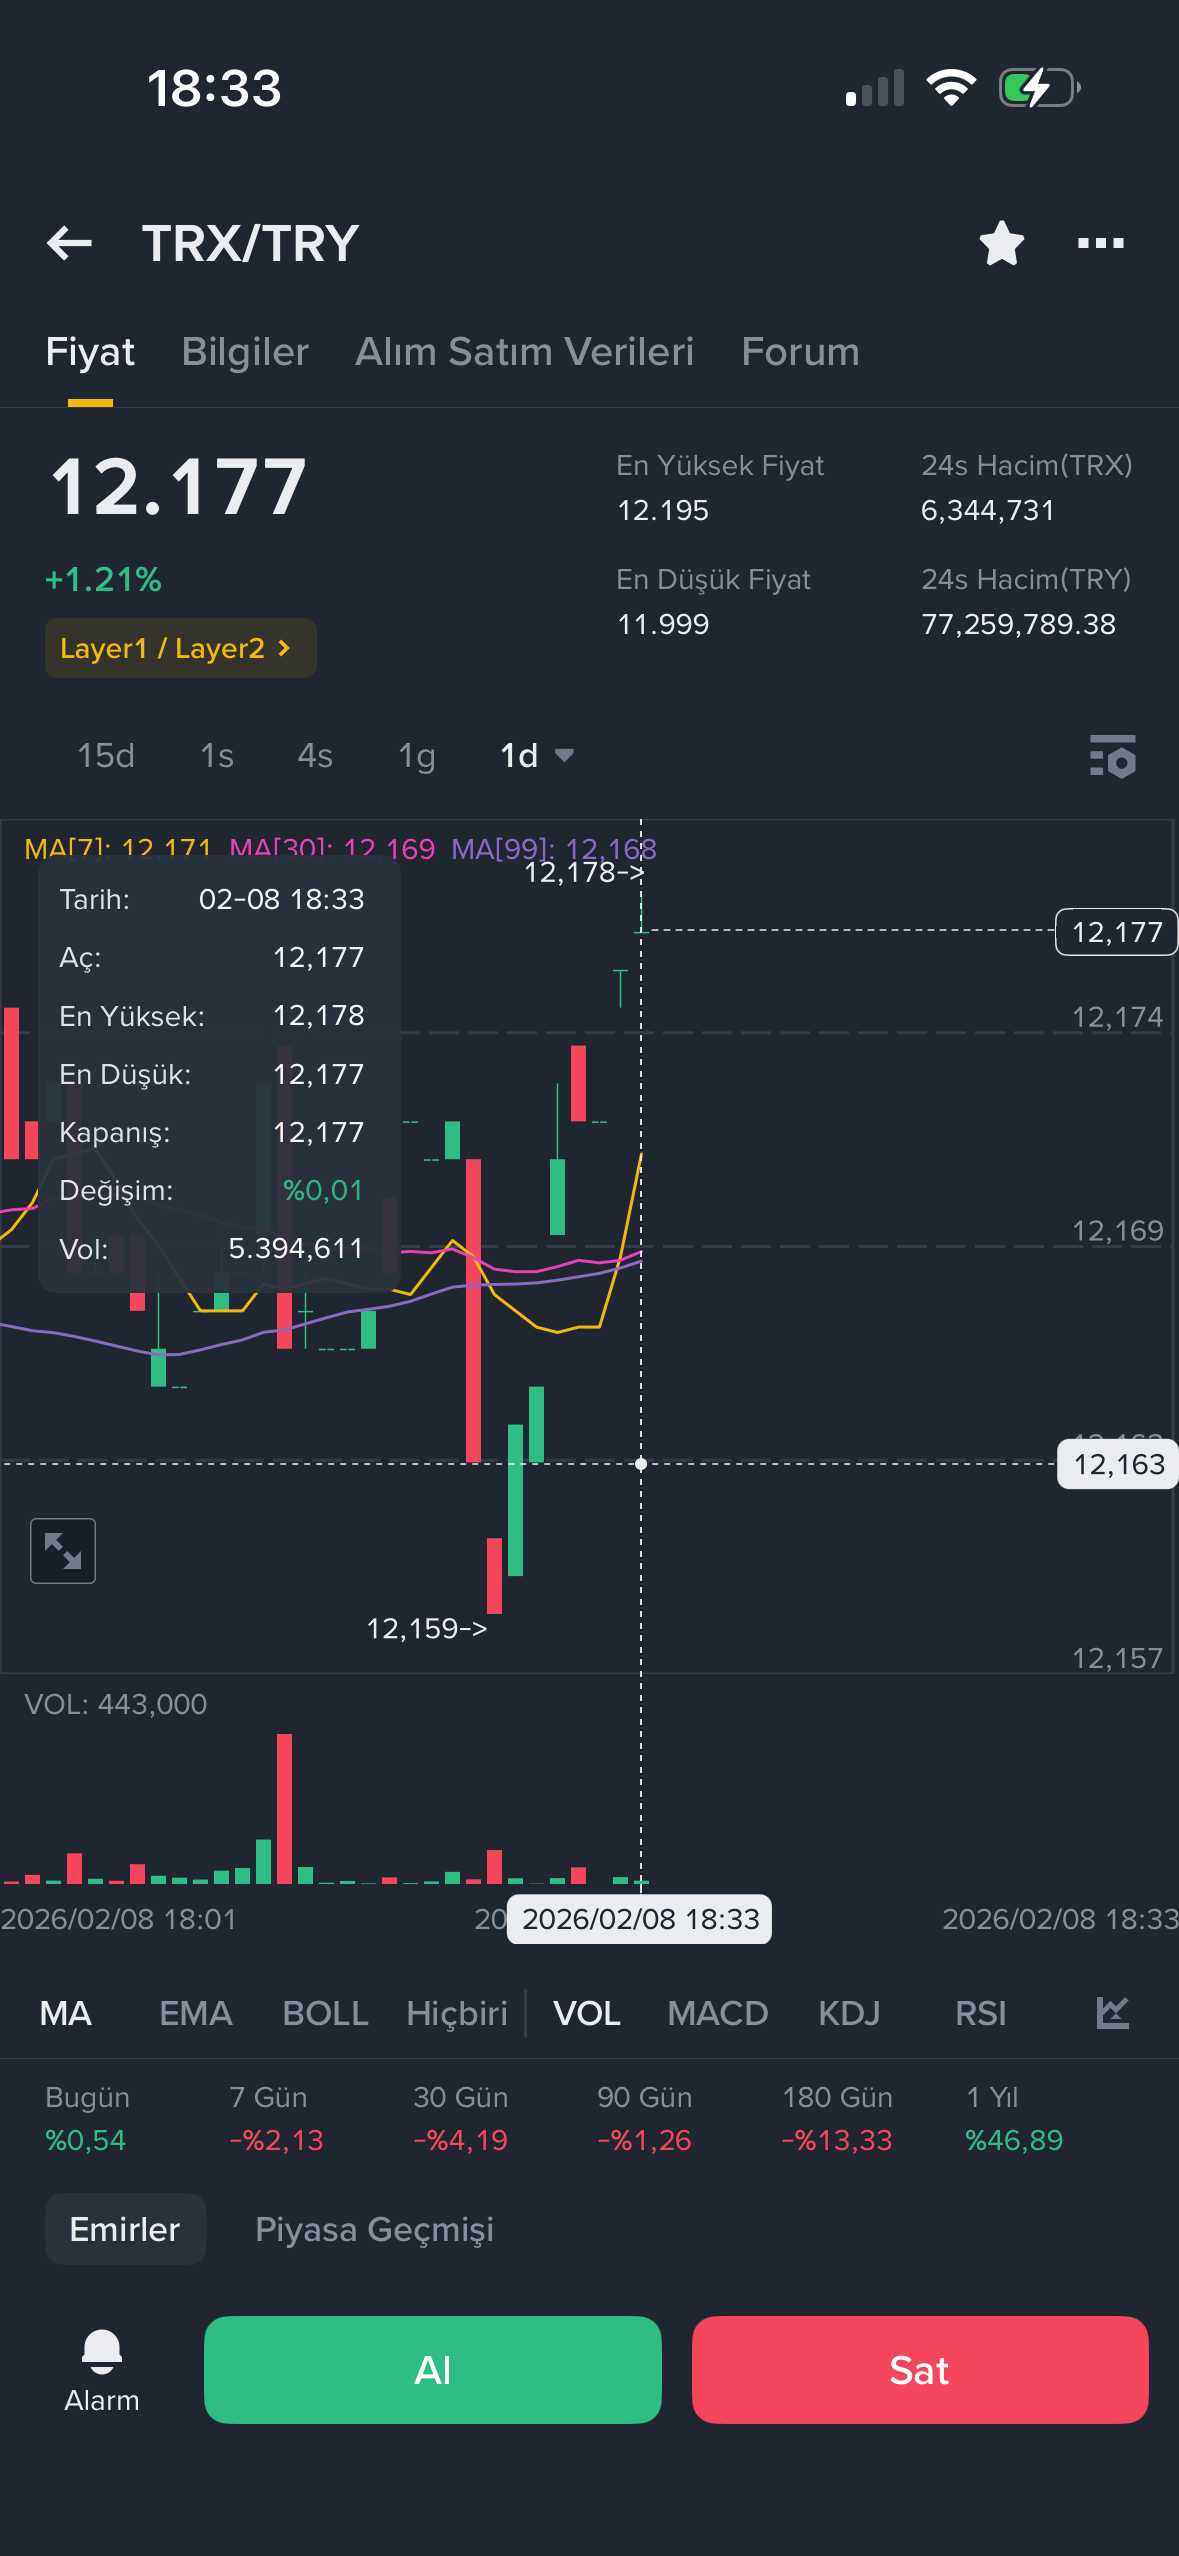Viewport: 1179px width, 2556px height.
Task: Toggle the RSI sub-indicator
Action: point(980,2013)
